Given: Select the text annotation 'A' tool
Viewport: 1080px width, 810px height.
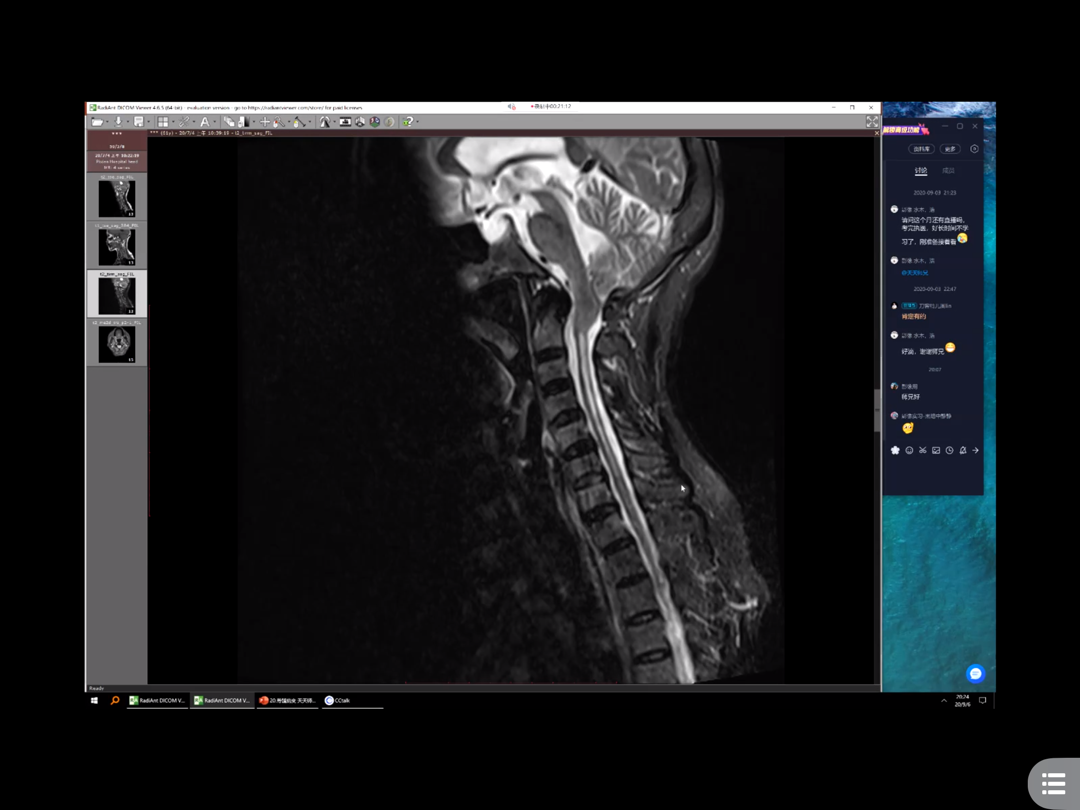Looking at the screenshot, I should [x=204, y=122].
